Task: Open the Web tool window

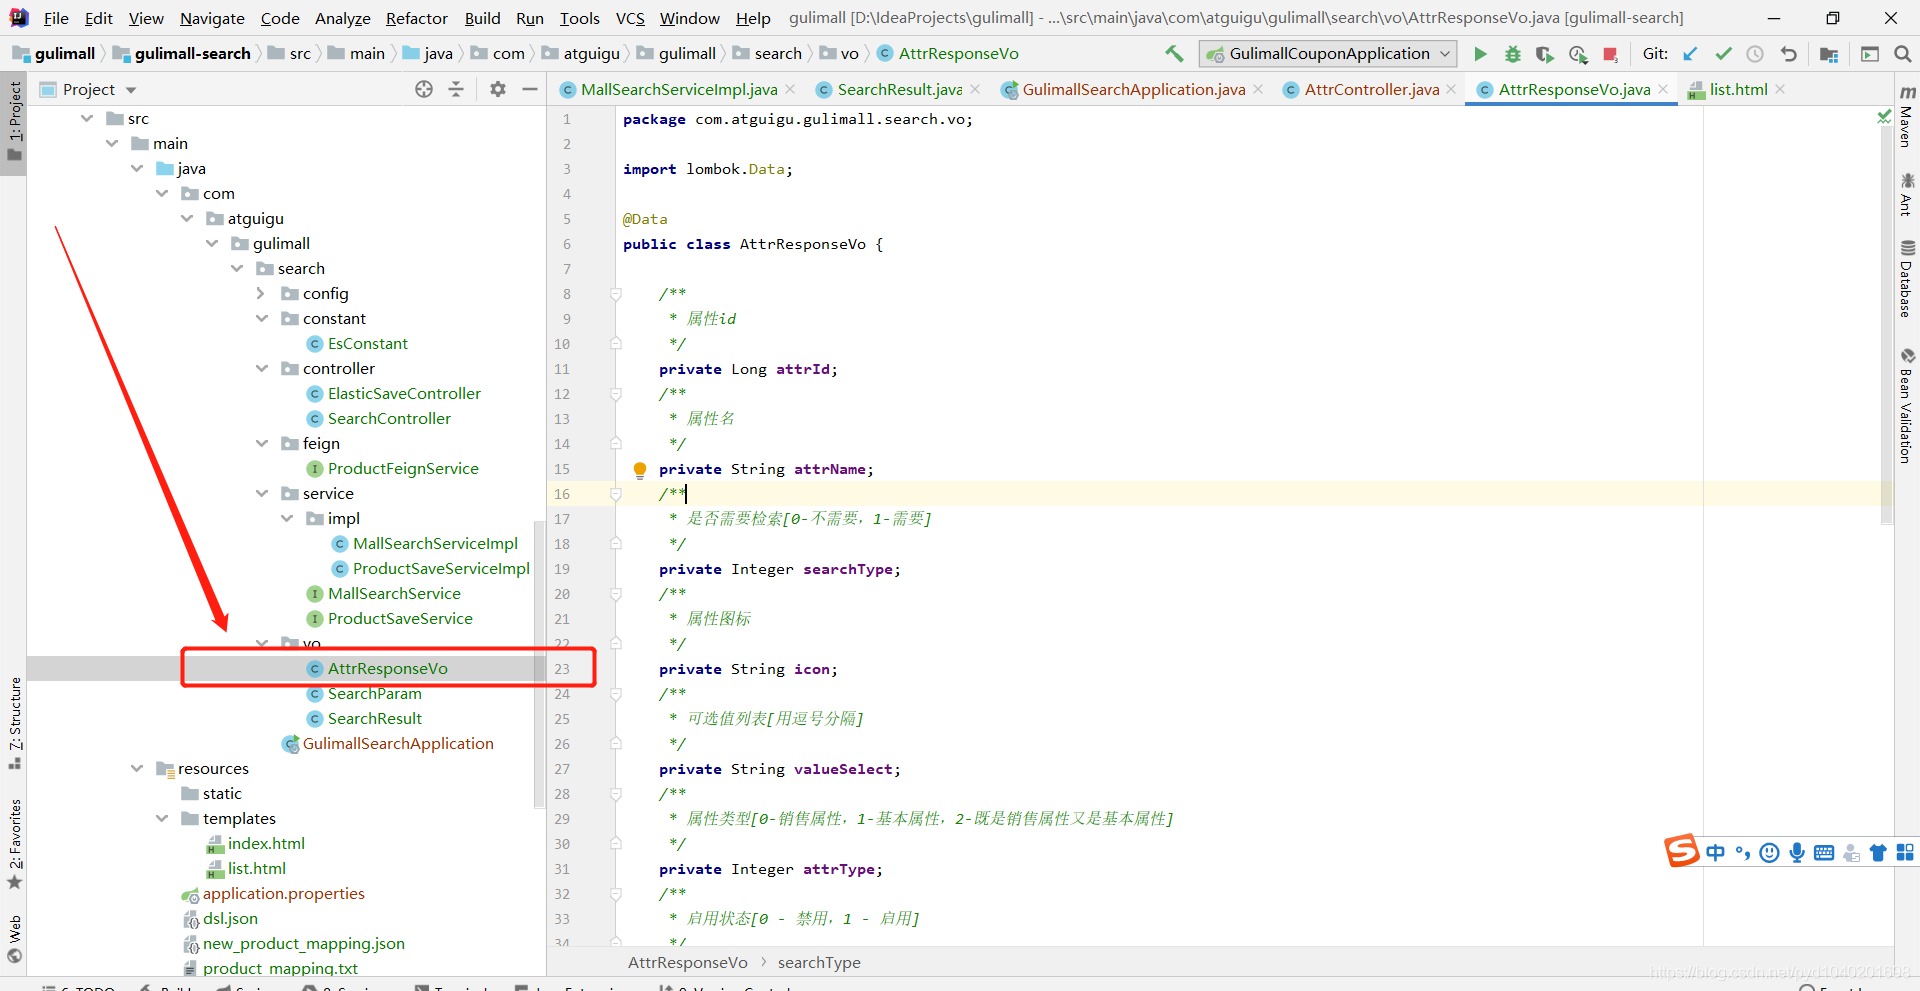Action: (x=14, y=938)
